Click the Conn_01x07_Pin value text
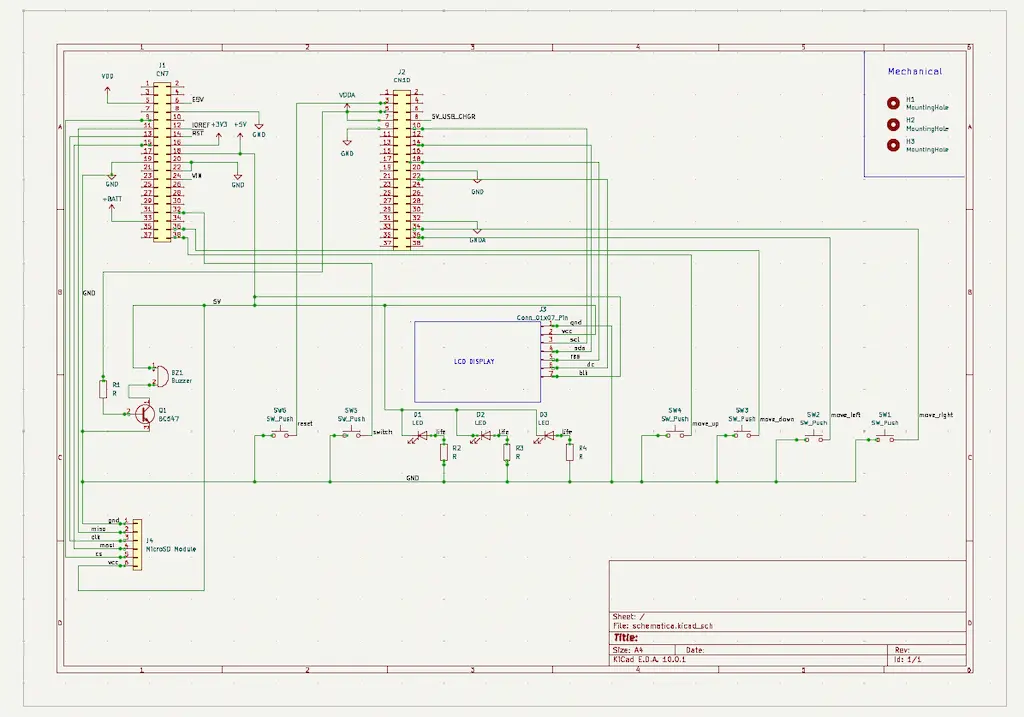The height and width of the screenshot is (717, 1024). 542,318
